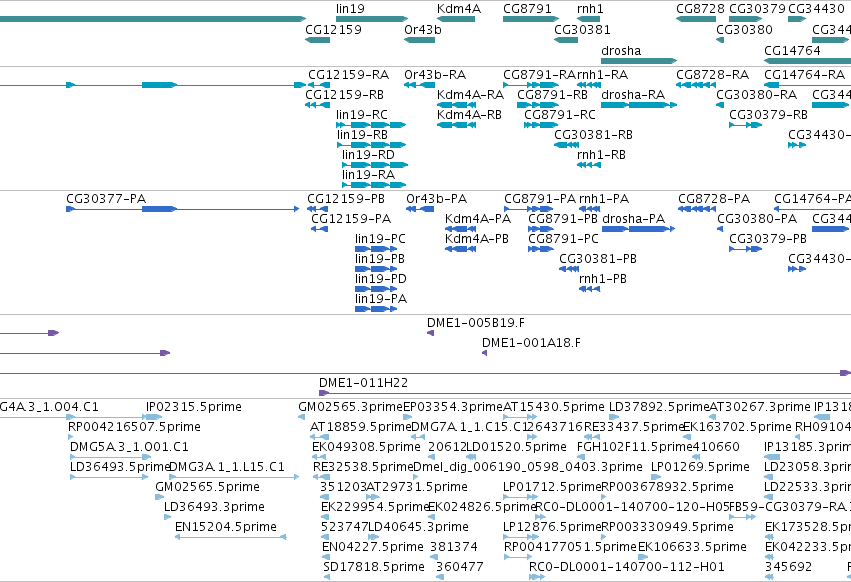Select CDS feature CG12159-PA
This screenshot has width=851, height=582.
[x=319, y=229]
